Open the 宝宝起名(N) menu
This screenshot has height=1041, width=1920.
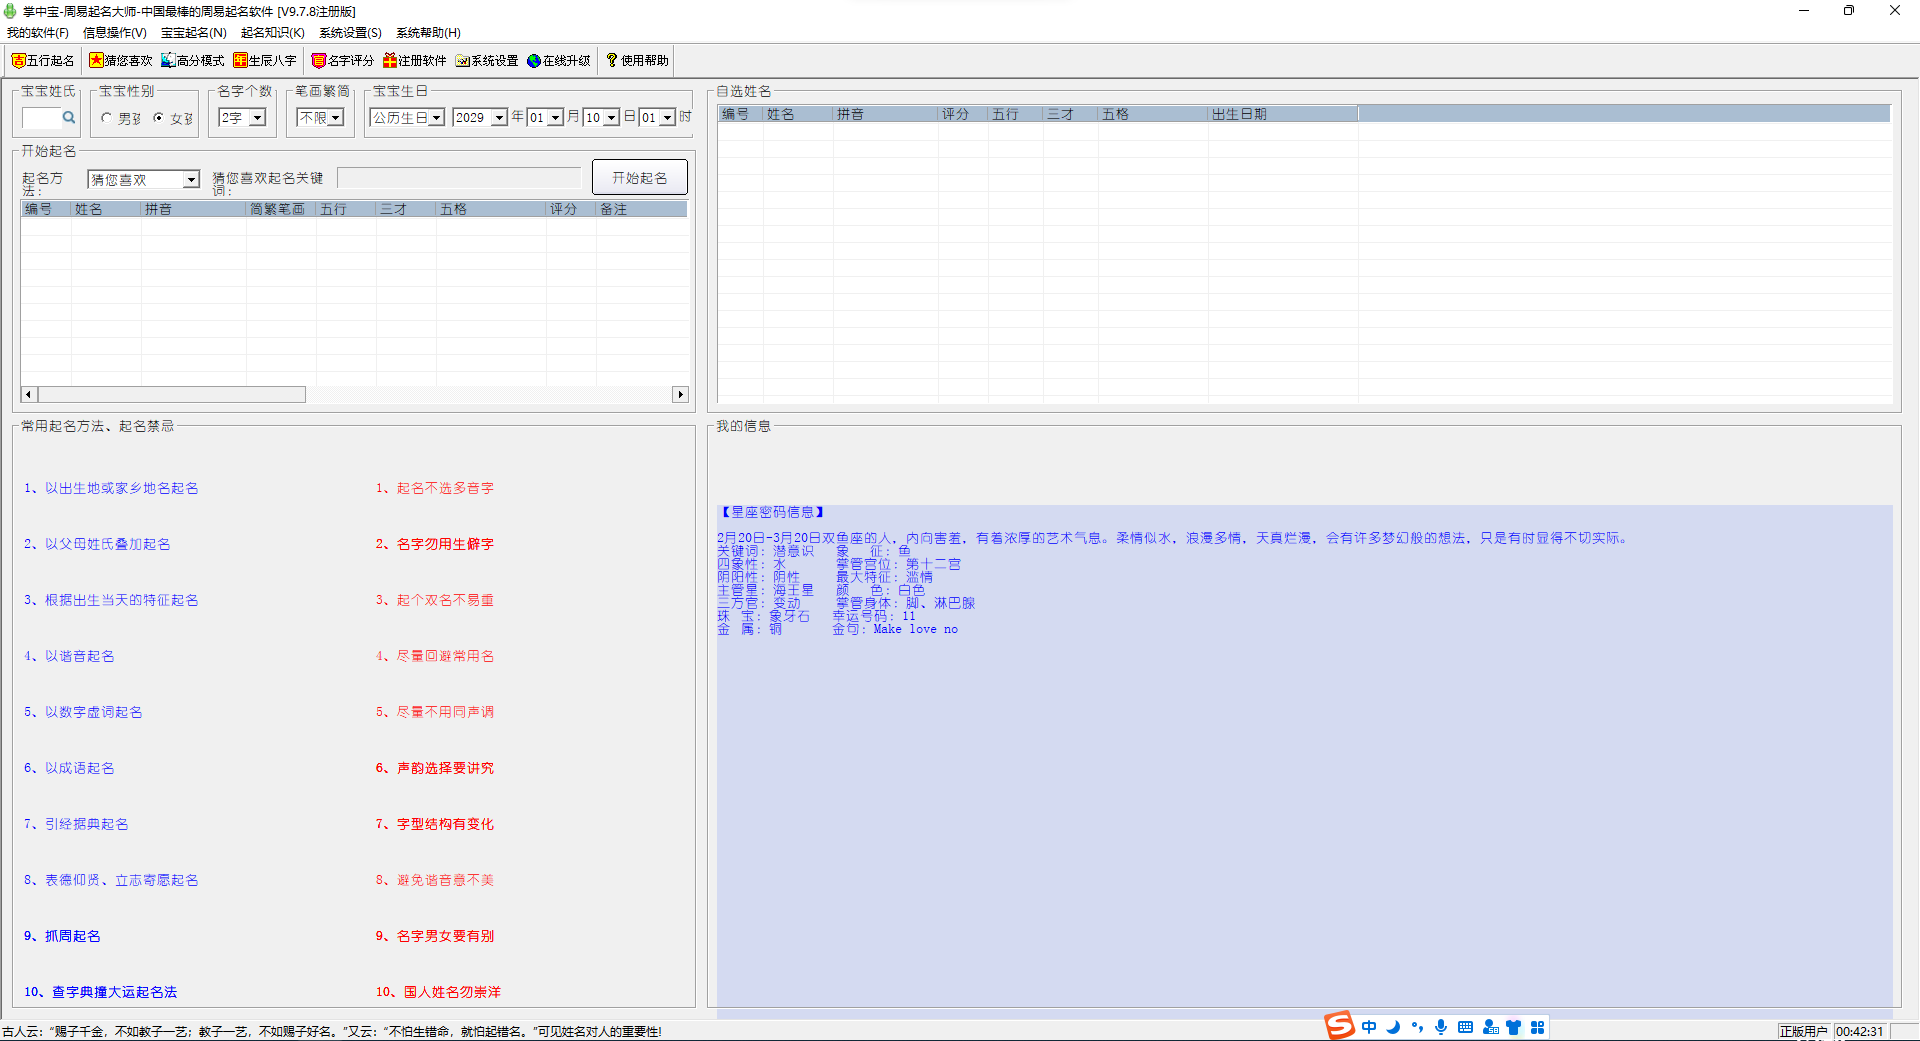194,33
